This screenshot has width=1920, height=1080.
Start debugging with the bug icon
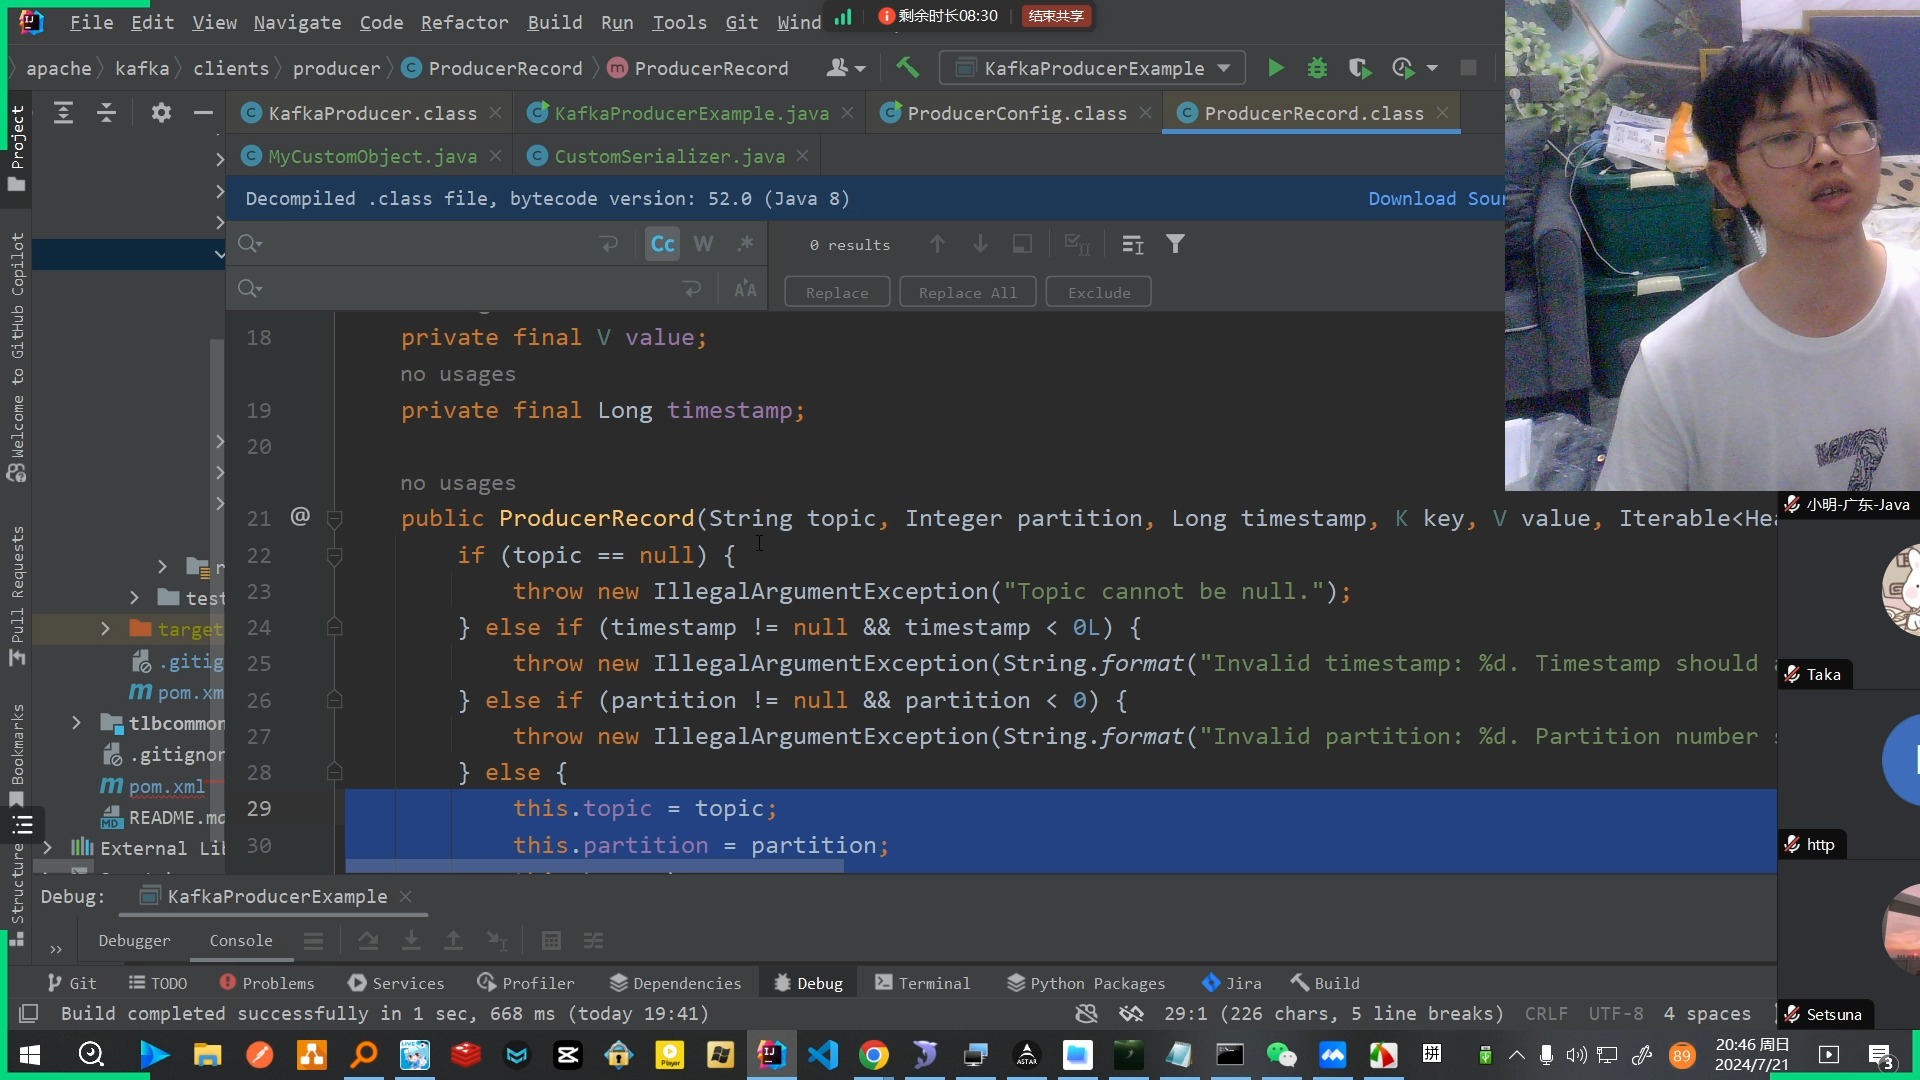point(1317,68)
